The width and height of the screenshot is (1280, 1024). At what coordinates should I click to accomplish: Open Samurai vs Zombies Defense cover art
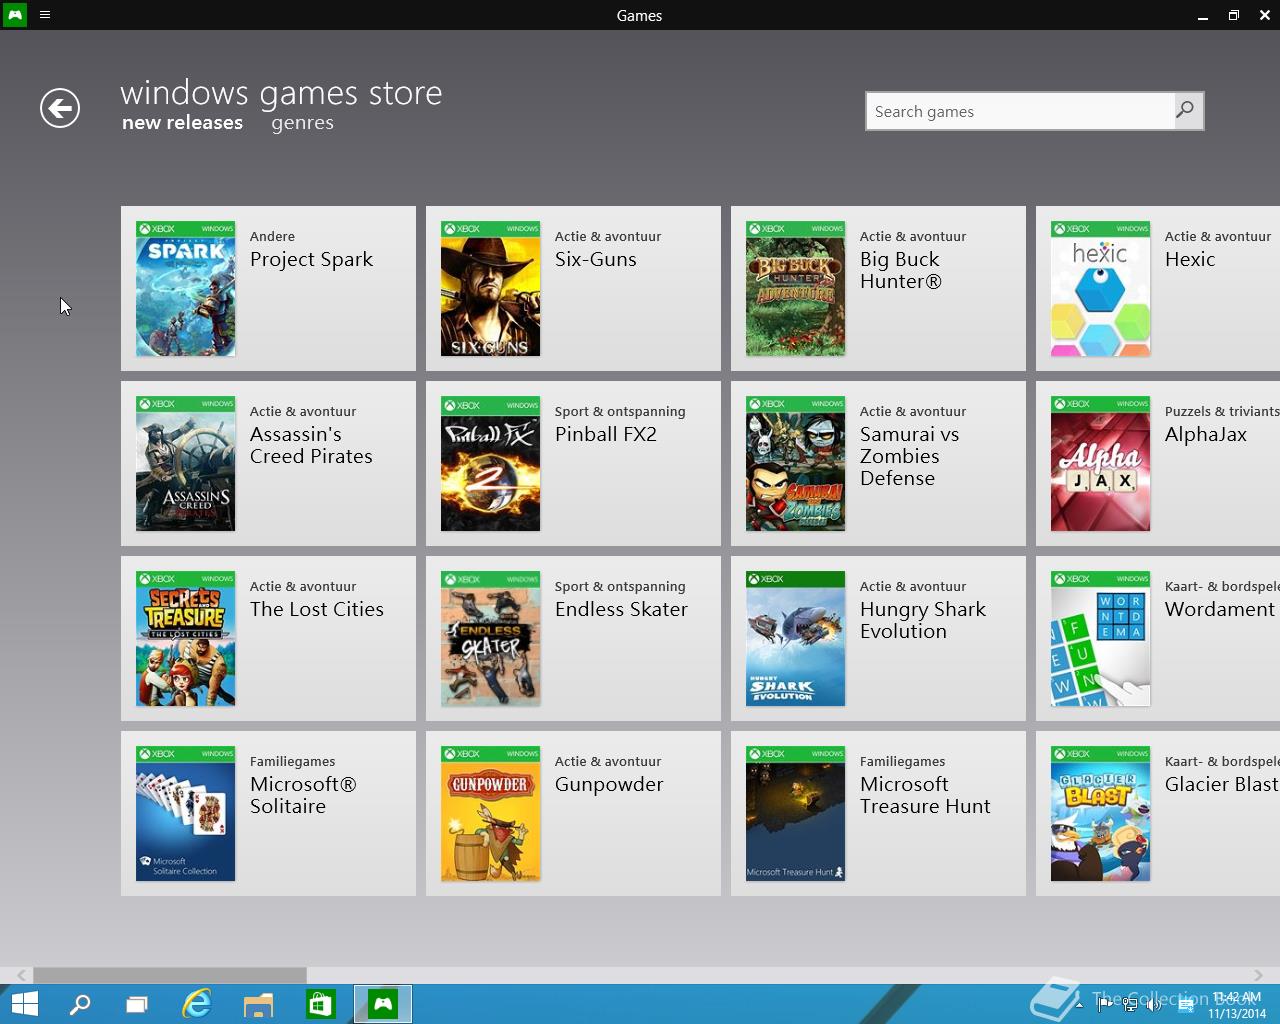(x=796, y=464)
